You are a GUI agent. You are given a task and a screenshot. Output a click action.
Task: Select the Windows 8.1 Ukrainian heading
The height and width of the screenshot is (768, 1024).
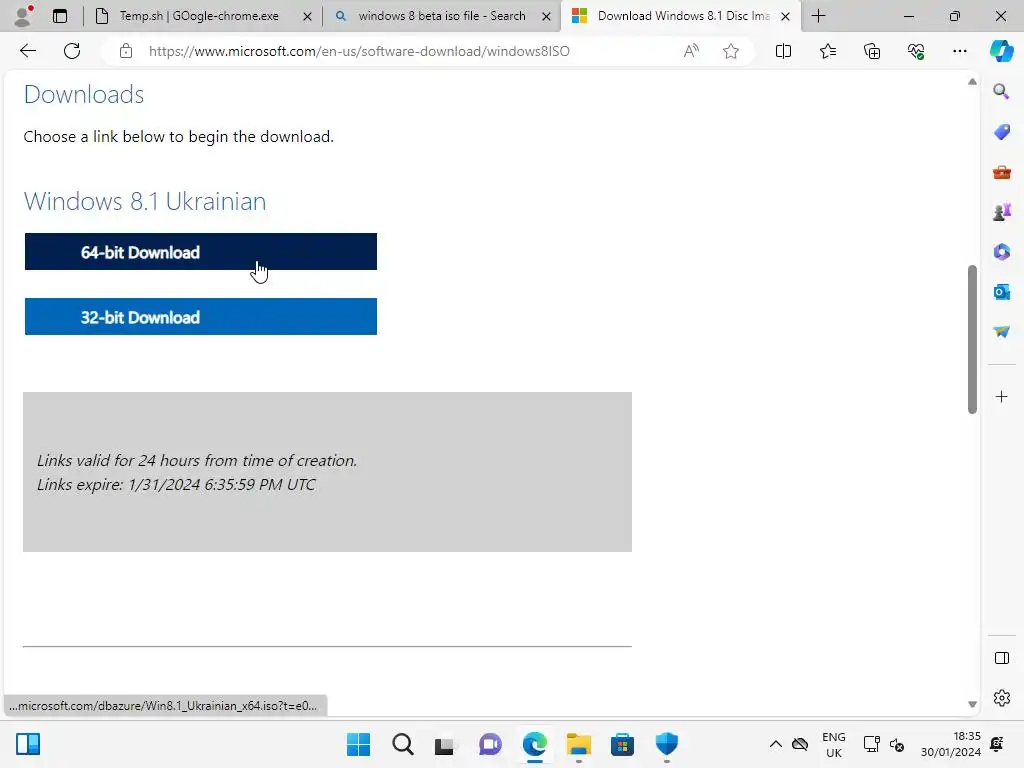click(x=145, y=201)
